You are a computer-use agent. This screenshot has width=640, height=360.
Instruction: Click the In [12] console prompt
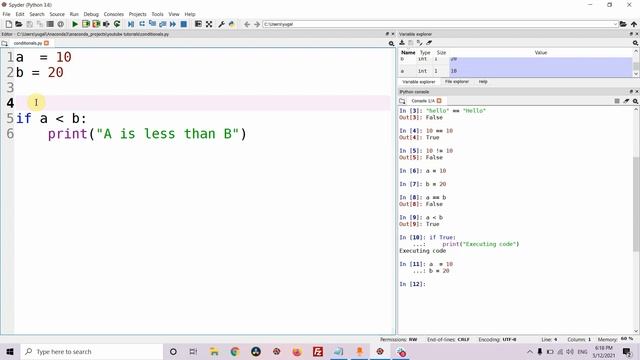pos(412,284)
